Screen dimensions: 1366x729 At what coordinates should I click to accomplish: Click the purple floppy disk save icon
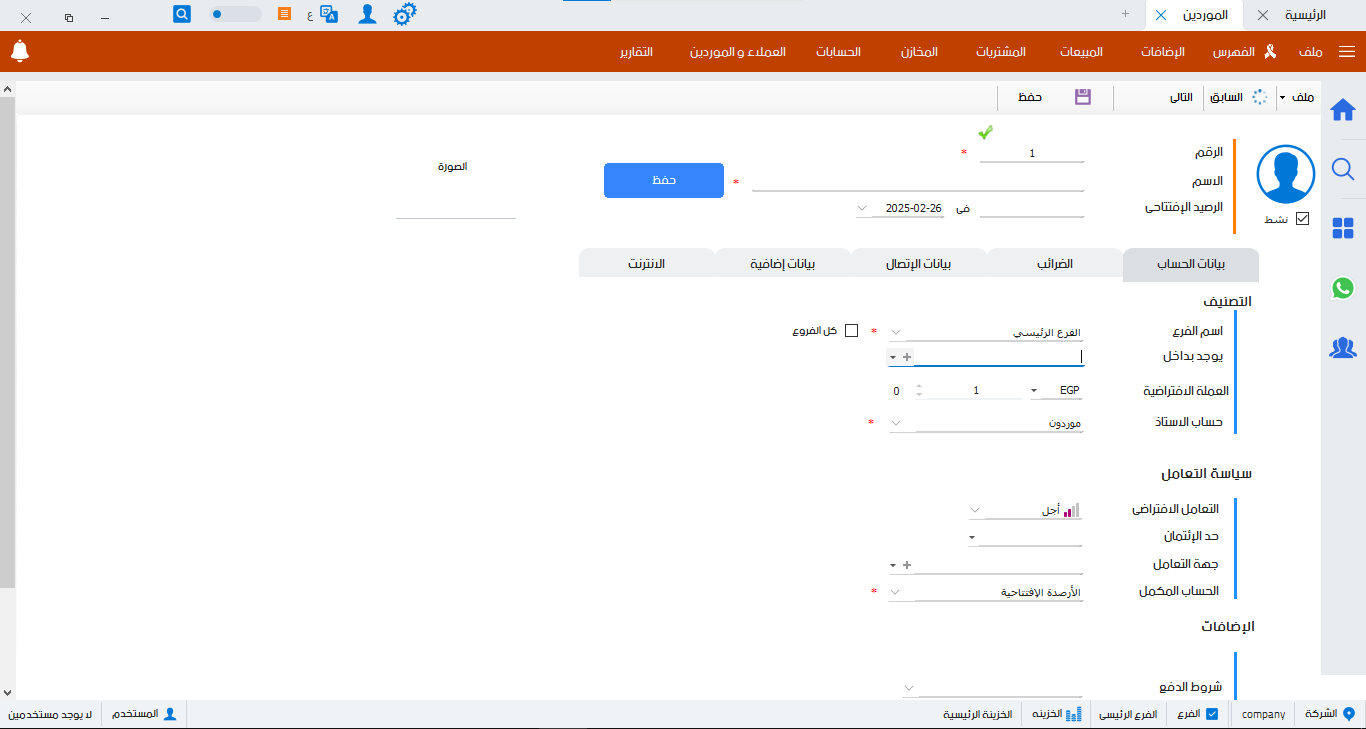point(1083,97)
